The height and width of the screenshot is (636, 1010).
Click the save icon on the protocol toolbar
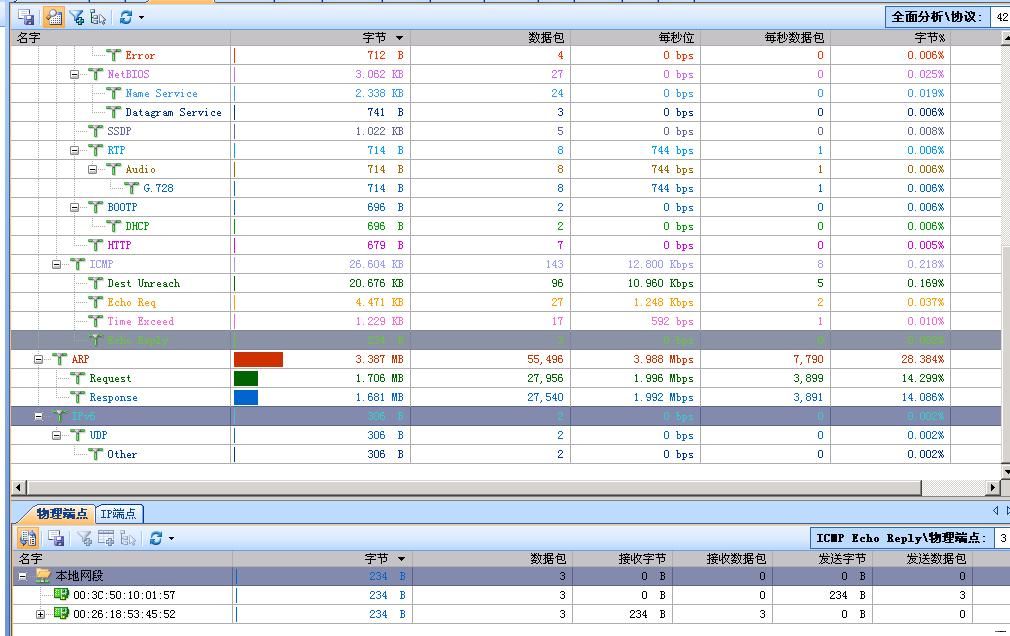27,17
